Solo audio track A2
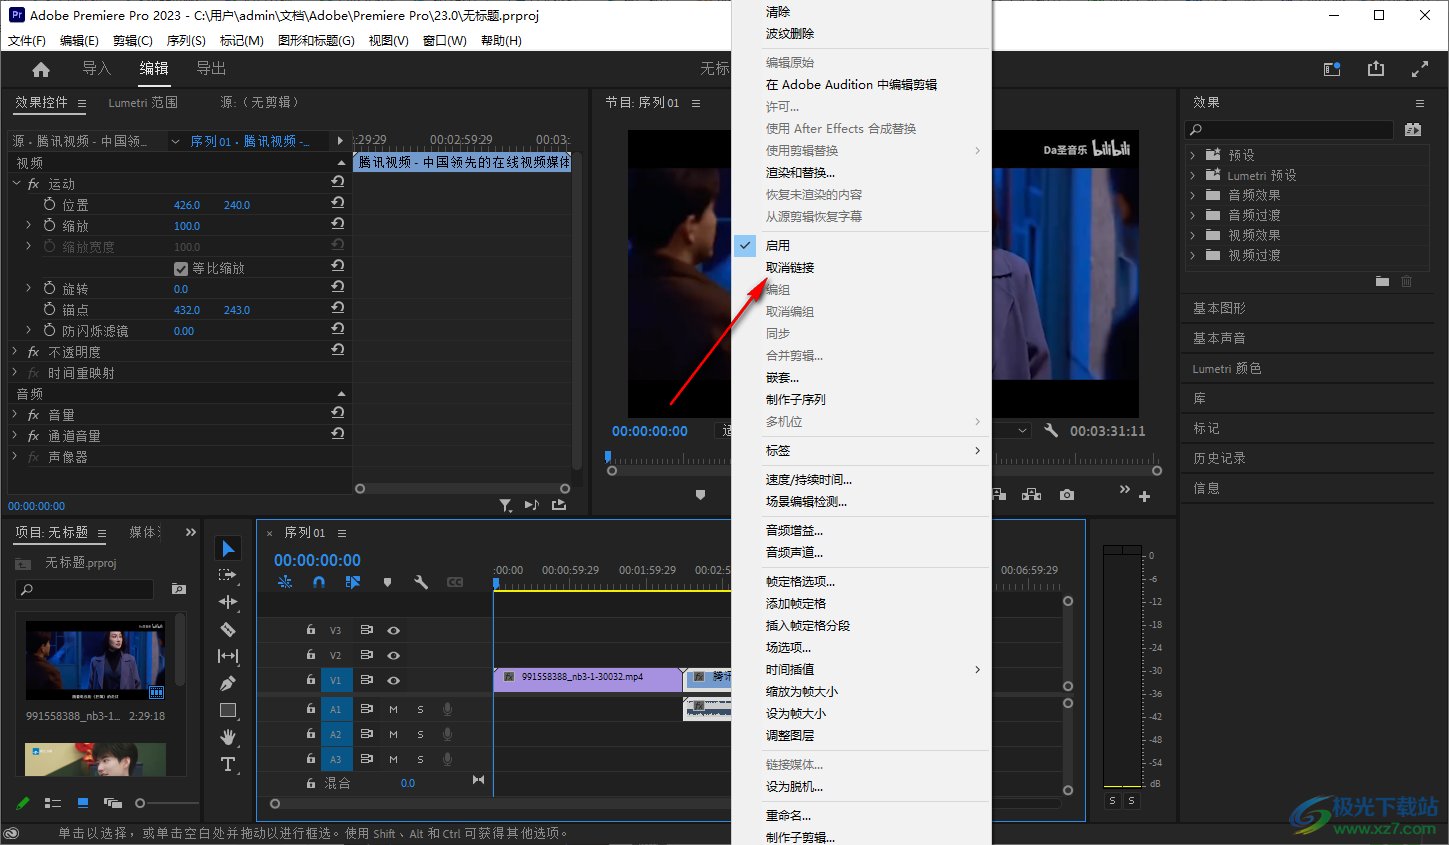 [420, 734]
